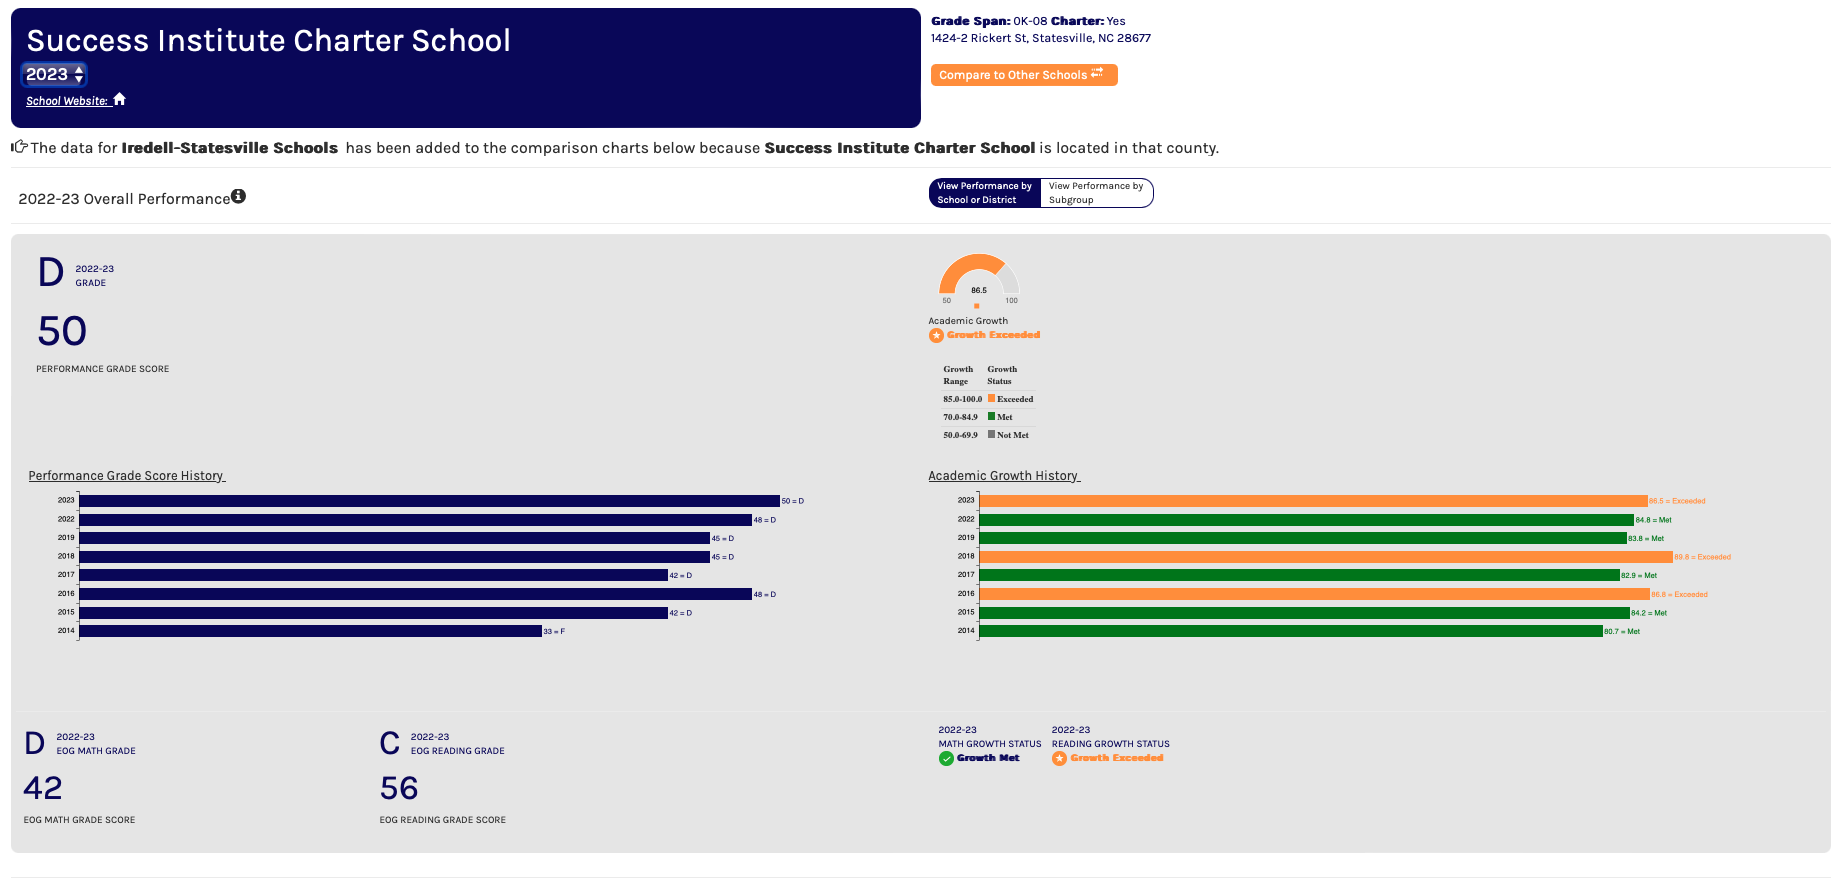This screenshot has width=1836, height=886.
Task: Click the green check Growth Met icon
Action: coord(946,758)
